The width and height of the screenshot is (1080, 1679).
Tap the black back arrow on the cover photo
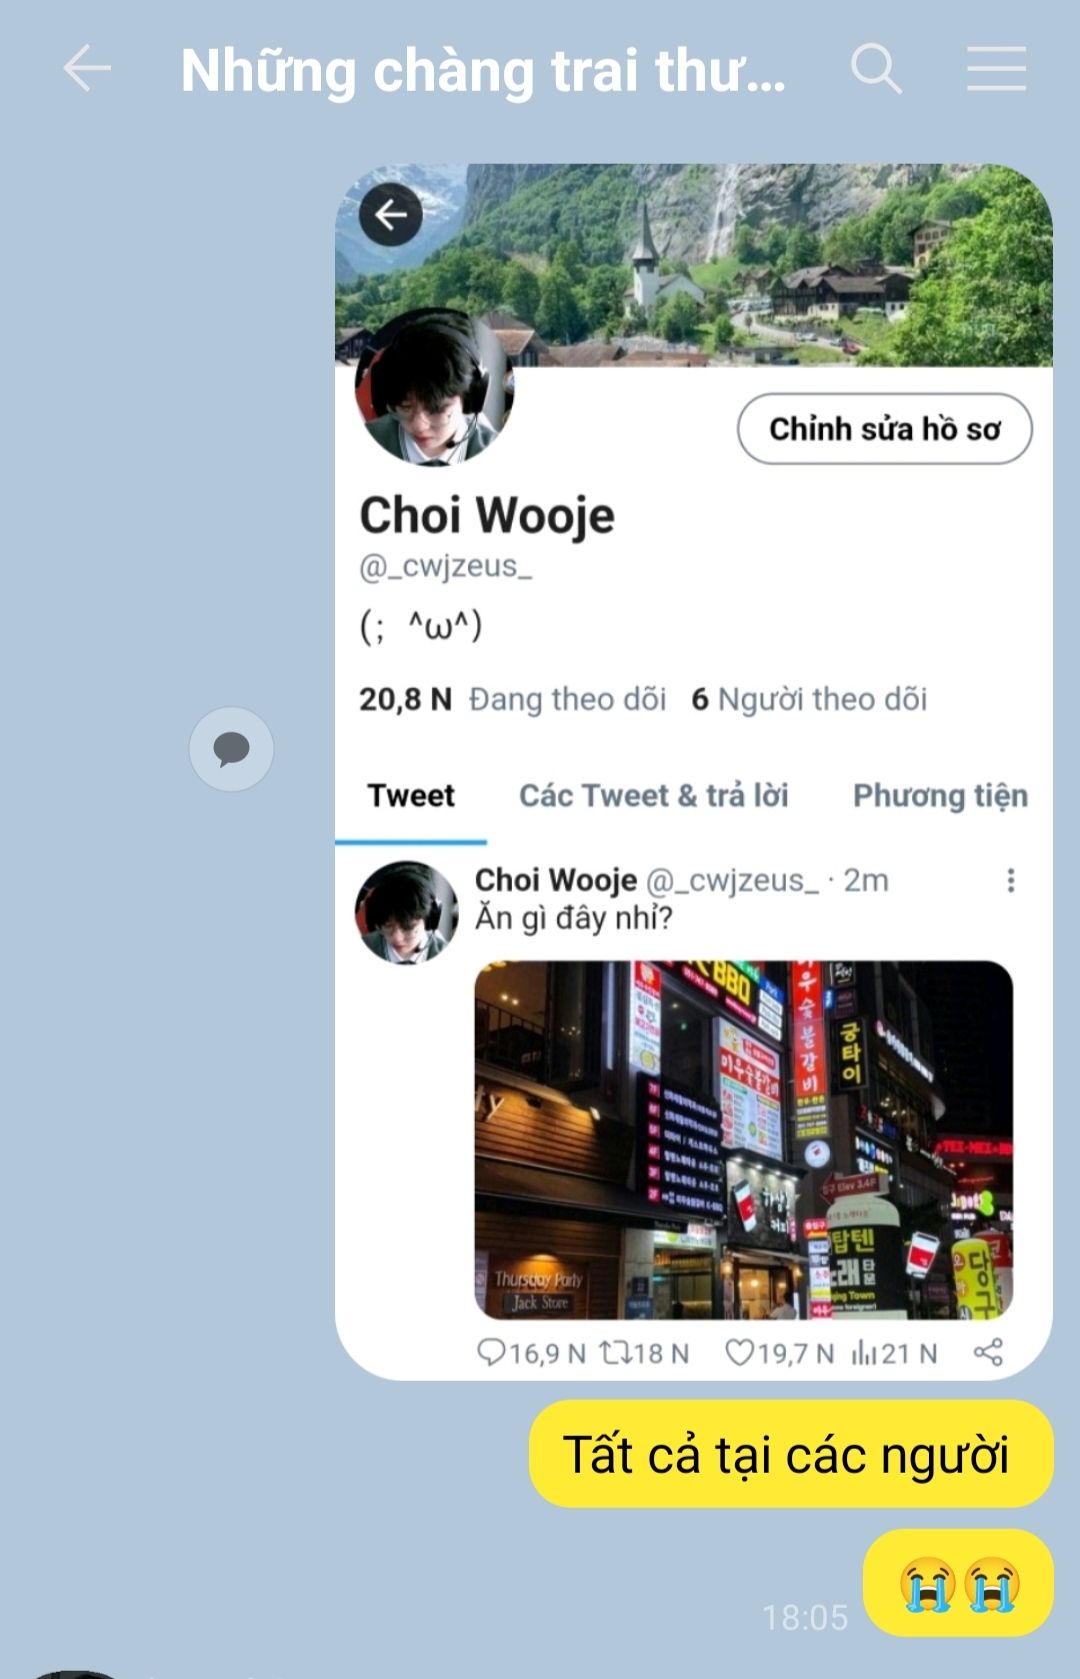click(x=391, y=214)
